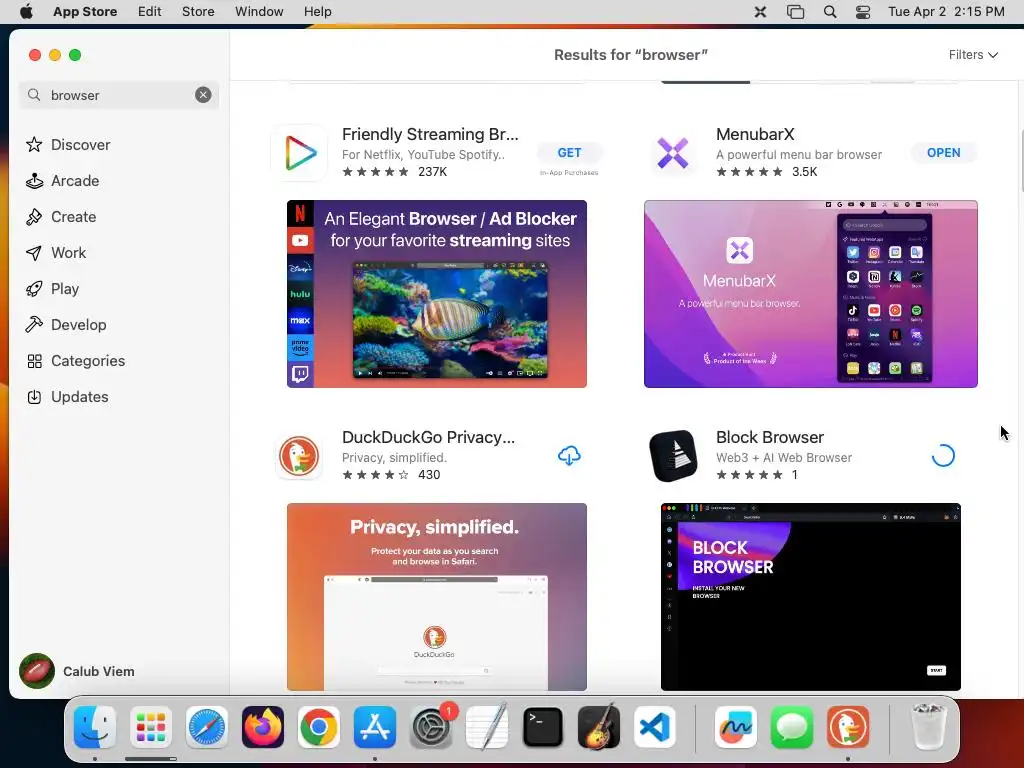Open the Help menu
Screen dimensions: 1024x768
coord(317,12)
